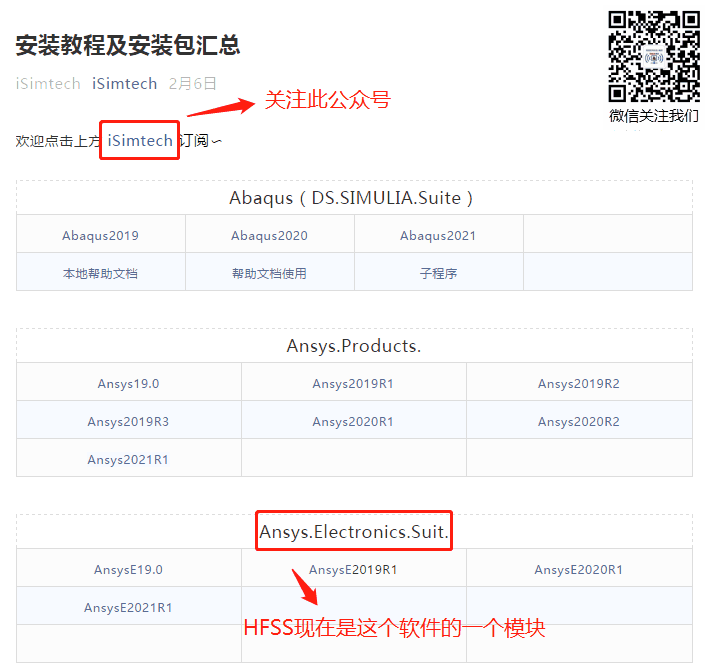Open the Ansys2019R3 tutorial link
The image size is (709, 668).
pos(128,422)
